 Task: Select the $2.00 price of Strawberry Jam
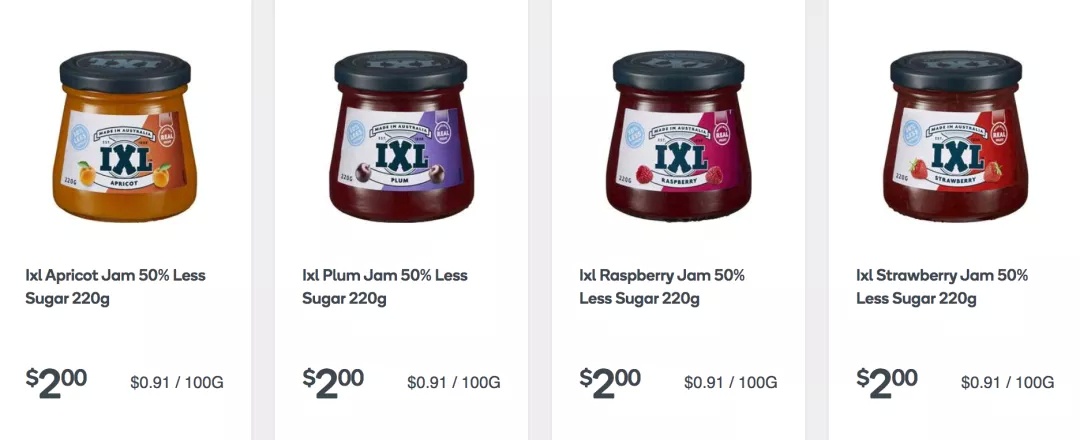[x=887, y=382]
